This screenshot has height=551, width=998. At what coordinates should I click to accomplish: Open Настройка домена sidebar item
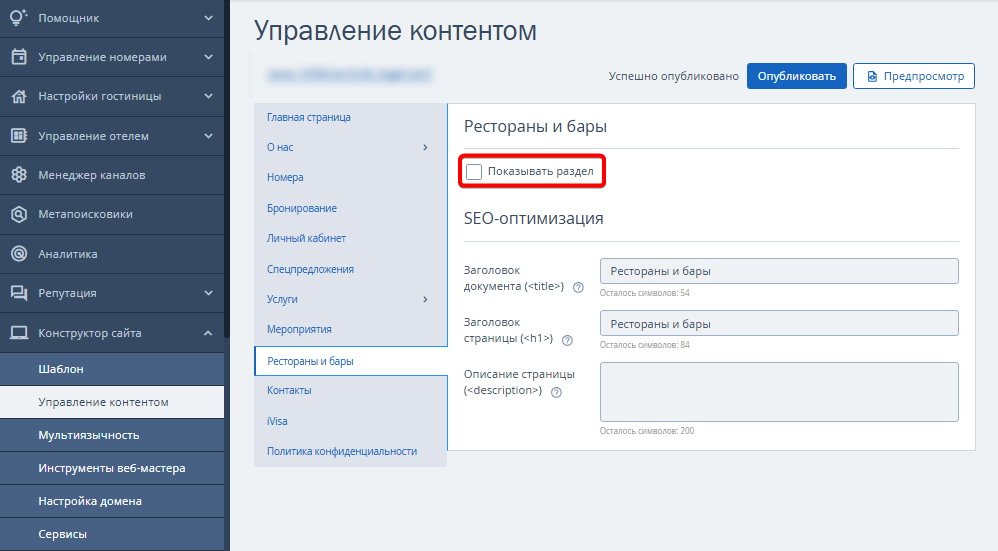pos(112,501)
